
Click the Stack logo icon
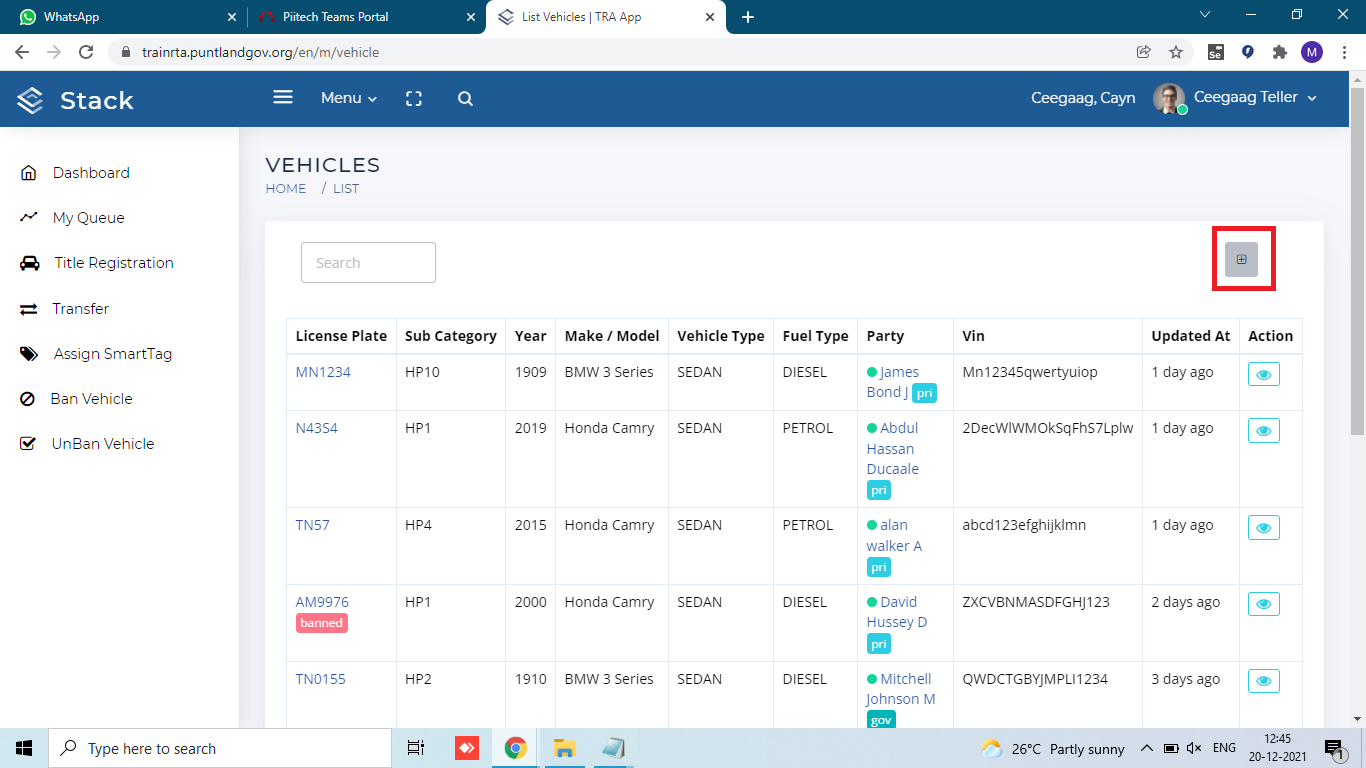[30, 99]
